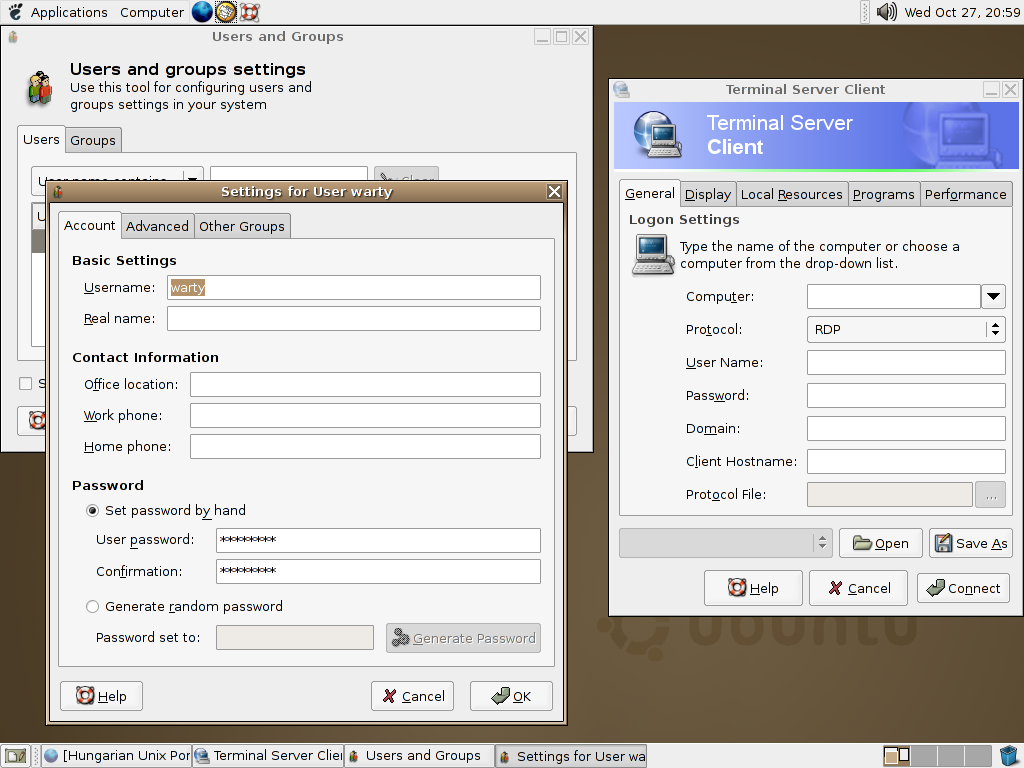
Task: Switch to Users and Groups taskbar button
Action: (419, 756)
